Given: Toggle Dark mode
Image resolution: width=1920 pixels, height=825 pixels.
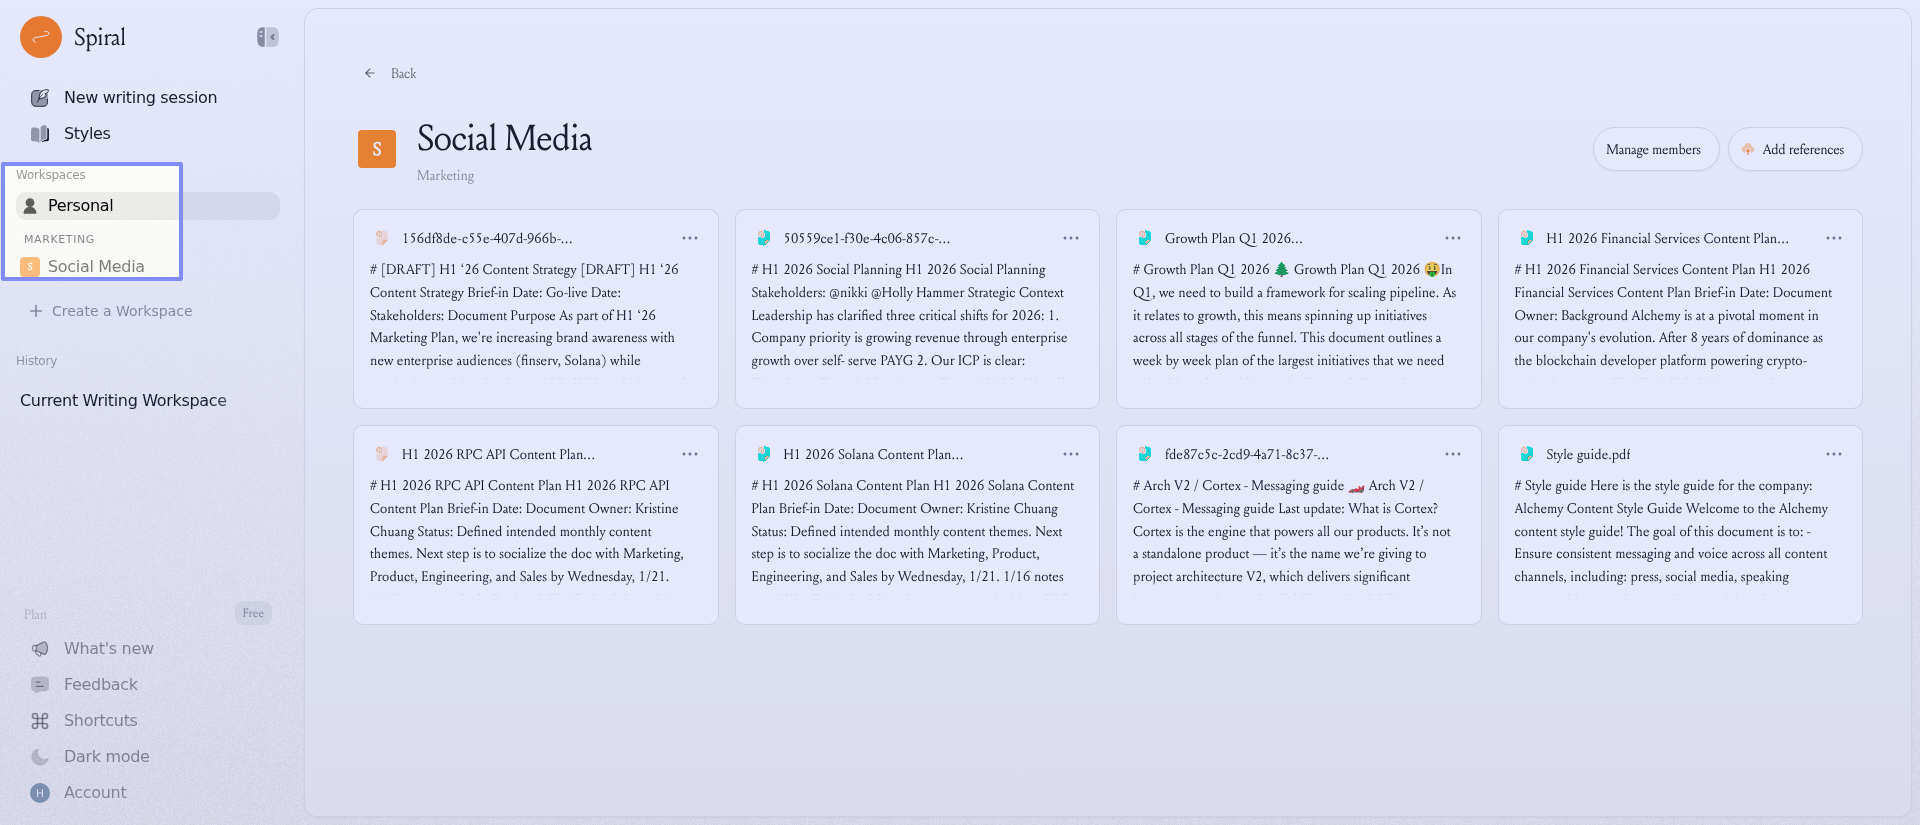Looking at the screenshot, I should (x=106, y=756).
